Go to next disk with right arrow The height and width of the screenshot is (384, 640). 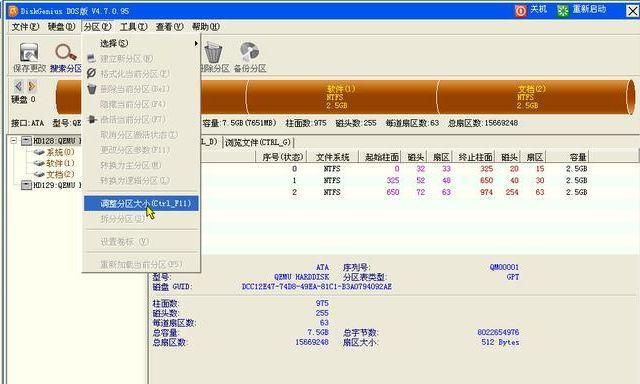pos(31,86)
